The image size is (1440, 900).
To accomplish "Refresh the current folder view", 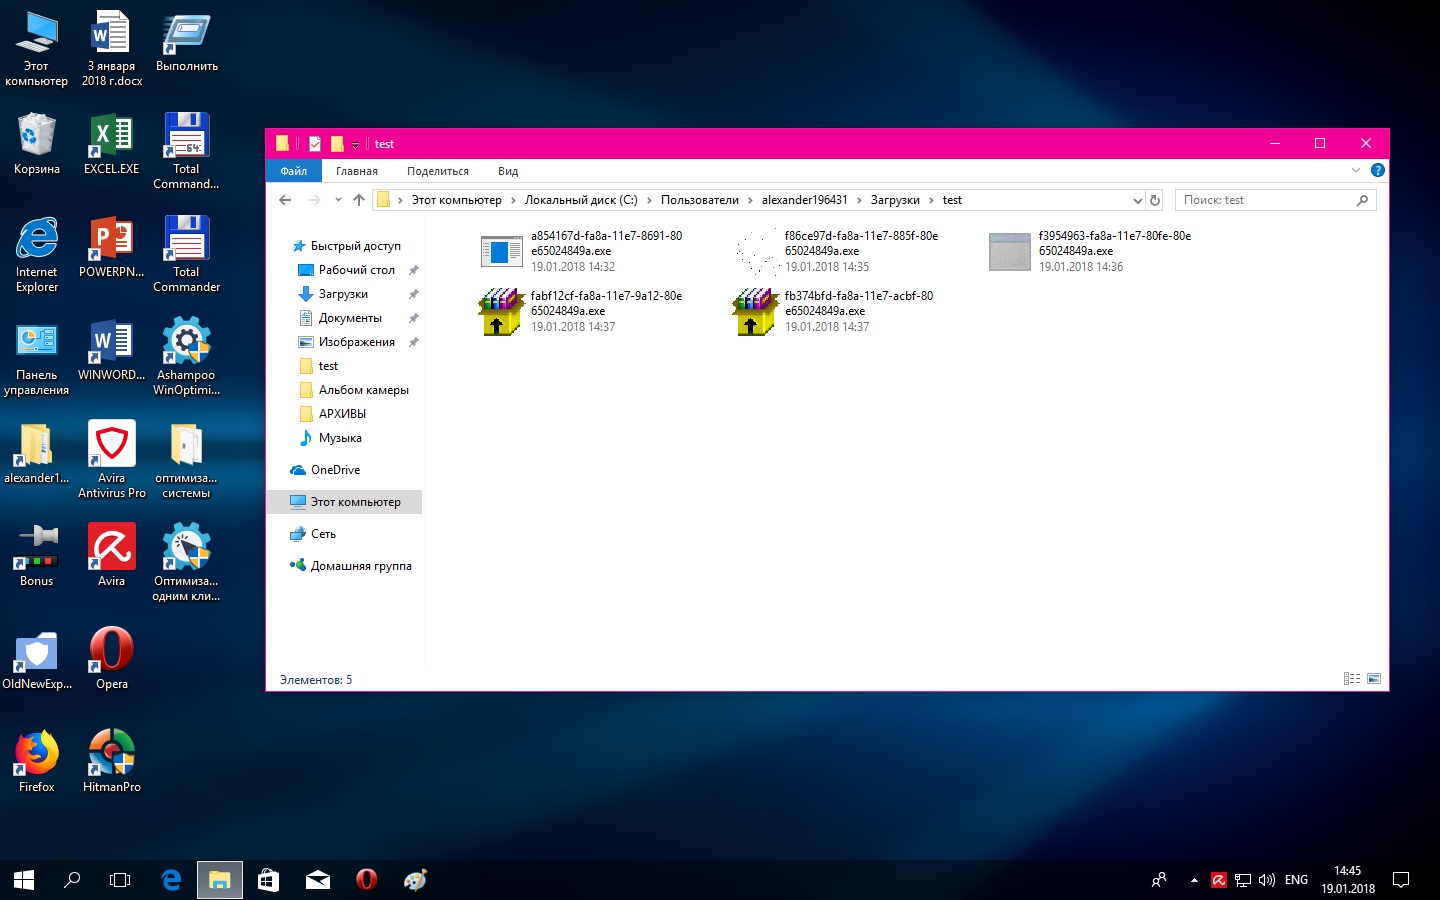I will [x=1155, y=200].
